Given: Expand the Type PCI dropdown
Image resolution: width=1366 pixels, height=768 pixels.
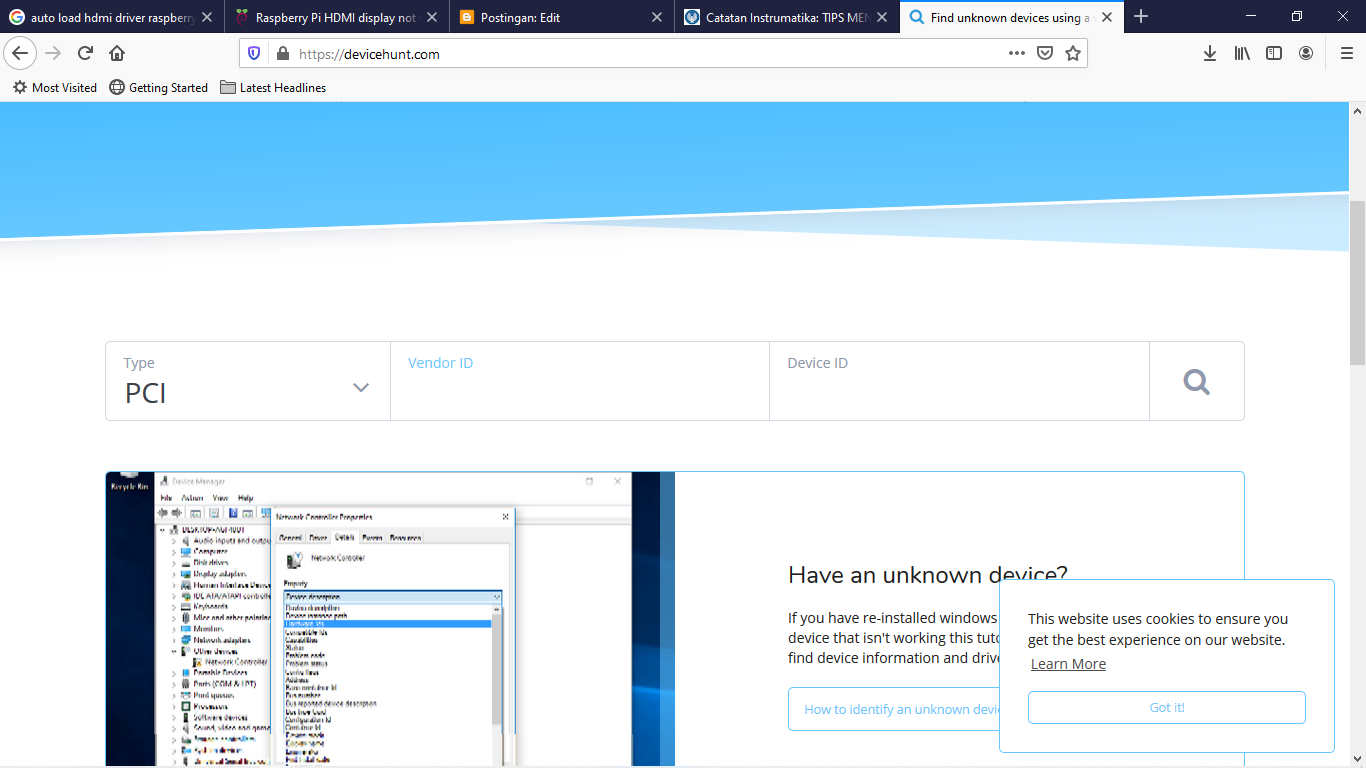Looking at the screenshot, I should click(248, 381).
